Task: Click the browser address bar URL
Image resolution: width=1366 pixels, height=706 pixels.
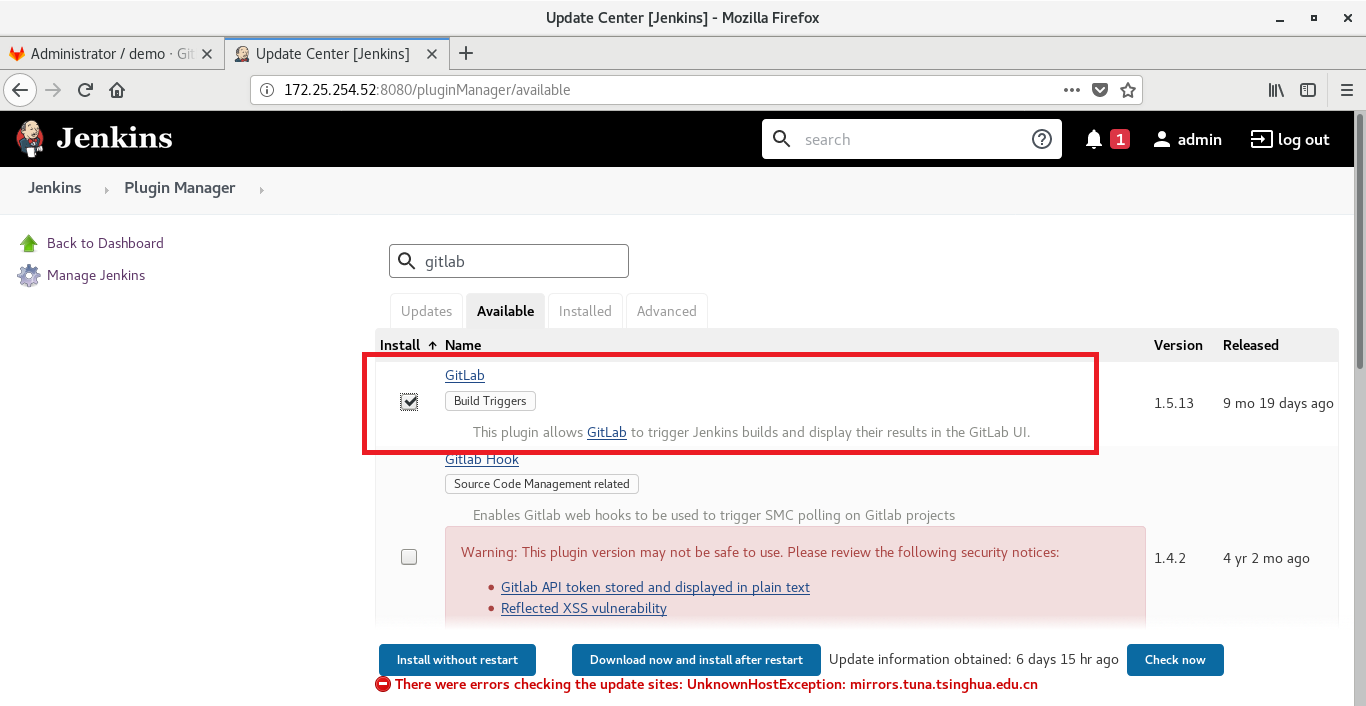Action: tap(427, 90)
